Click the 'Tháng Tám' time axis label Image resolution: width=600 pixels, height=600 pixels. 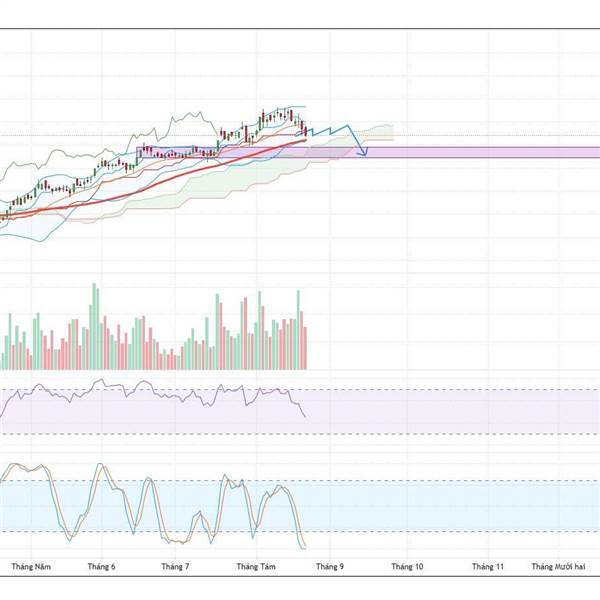pos(256,566)
